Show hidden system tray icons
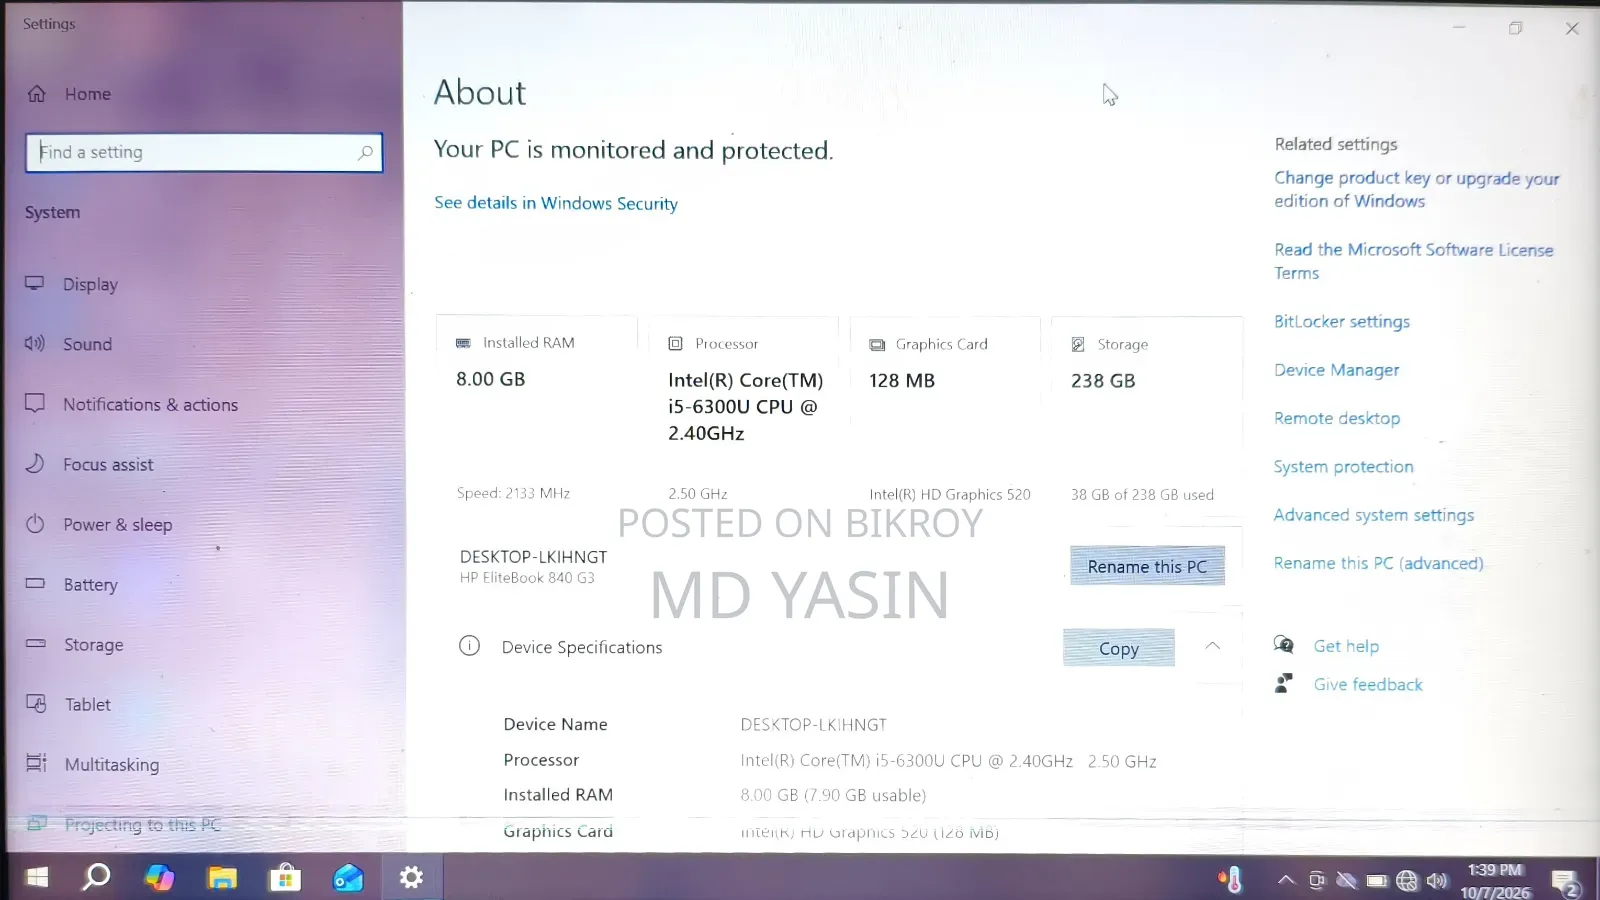 point(1286,880)
